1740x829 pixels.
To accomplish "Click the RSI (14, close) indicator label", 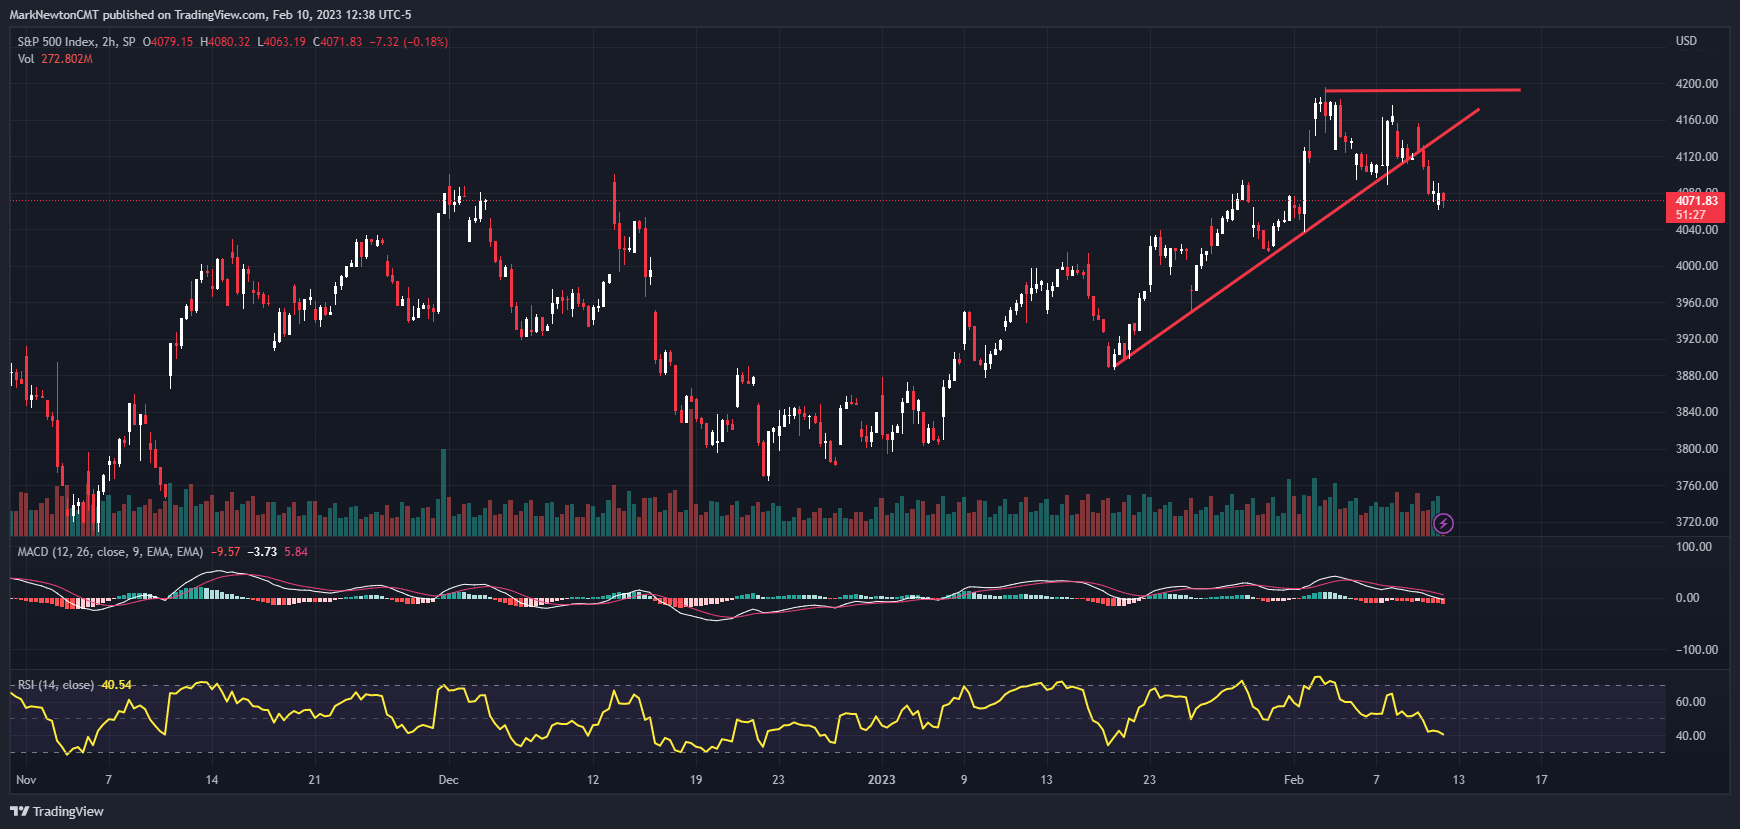I will pos(56,685).
